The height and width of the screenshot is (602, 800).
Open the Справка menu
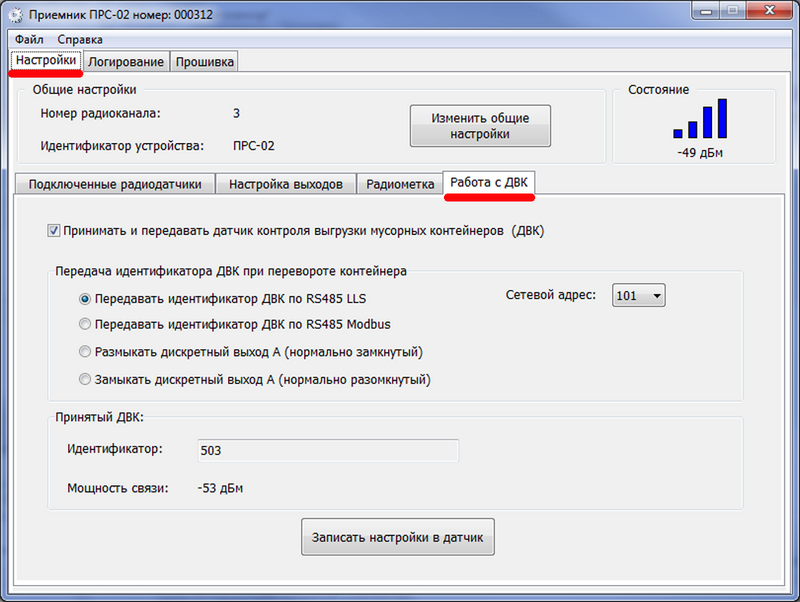[80, 39]
